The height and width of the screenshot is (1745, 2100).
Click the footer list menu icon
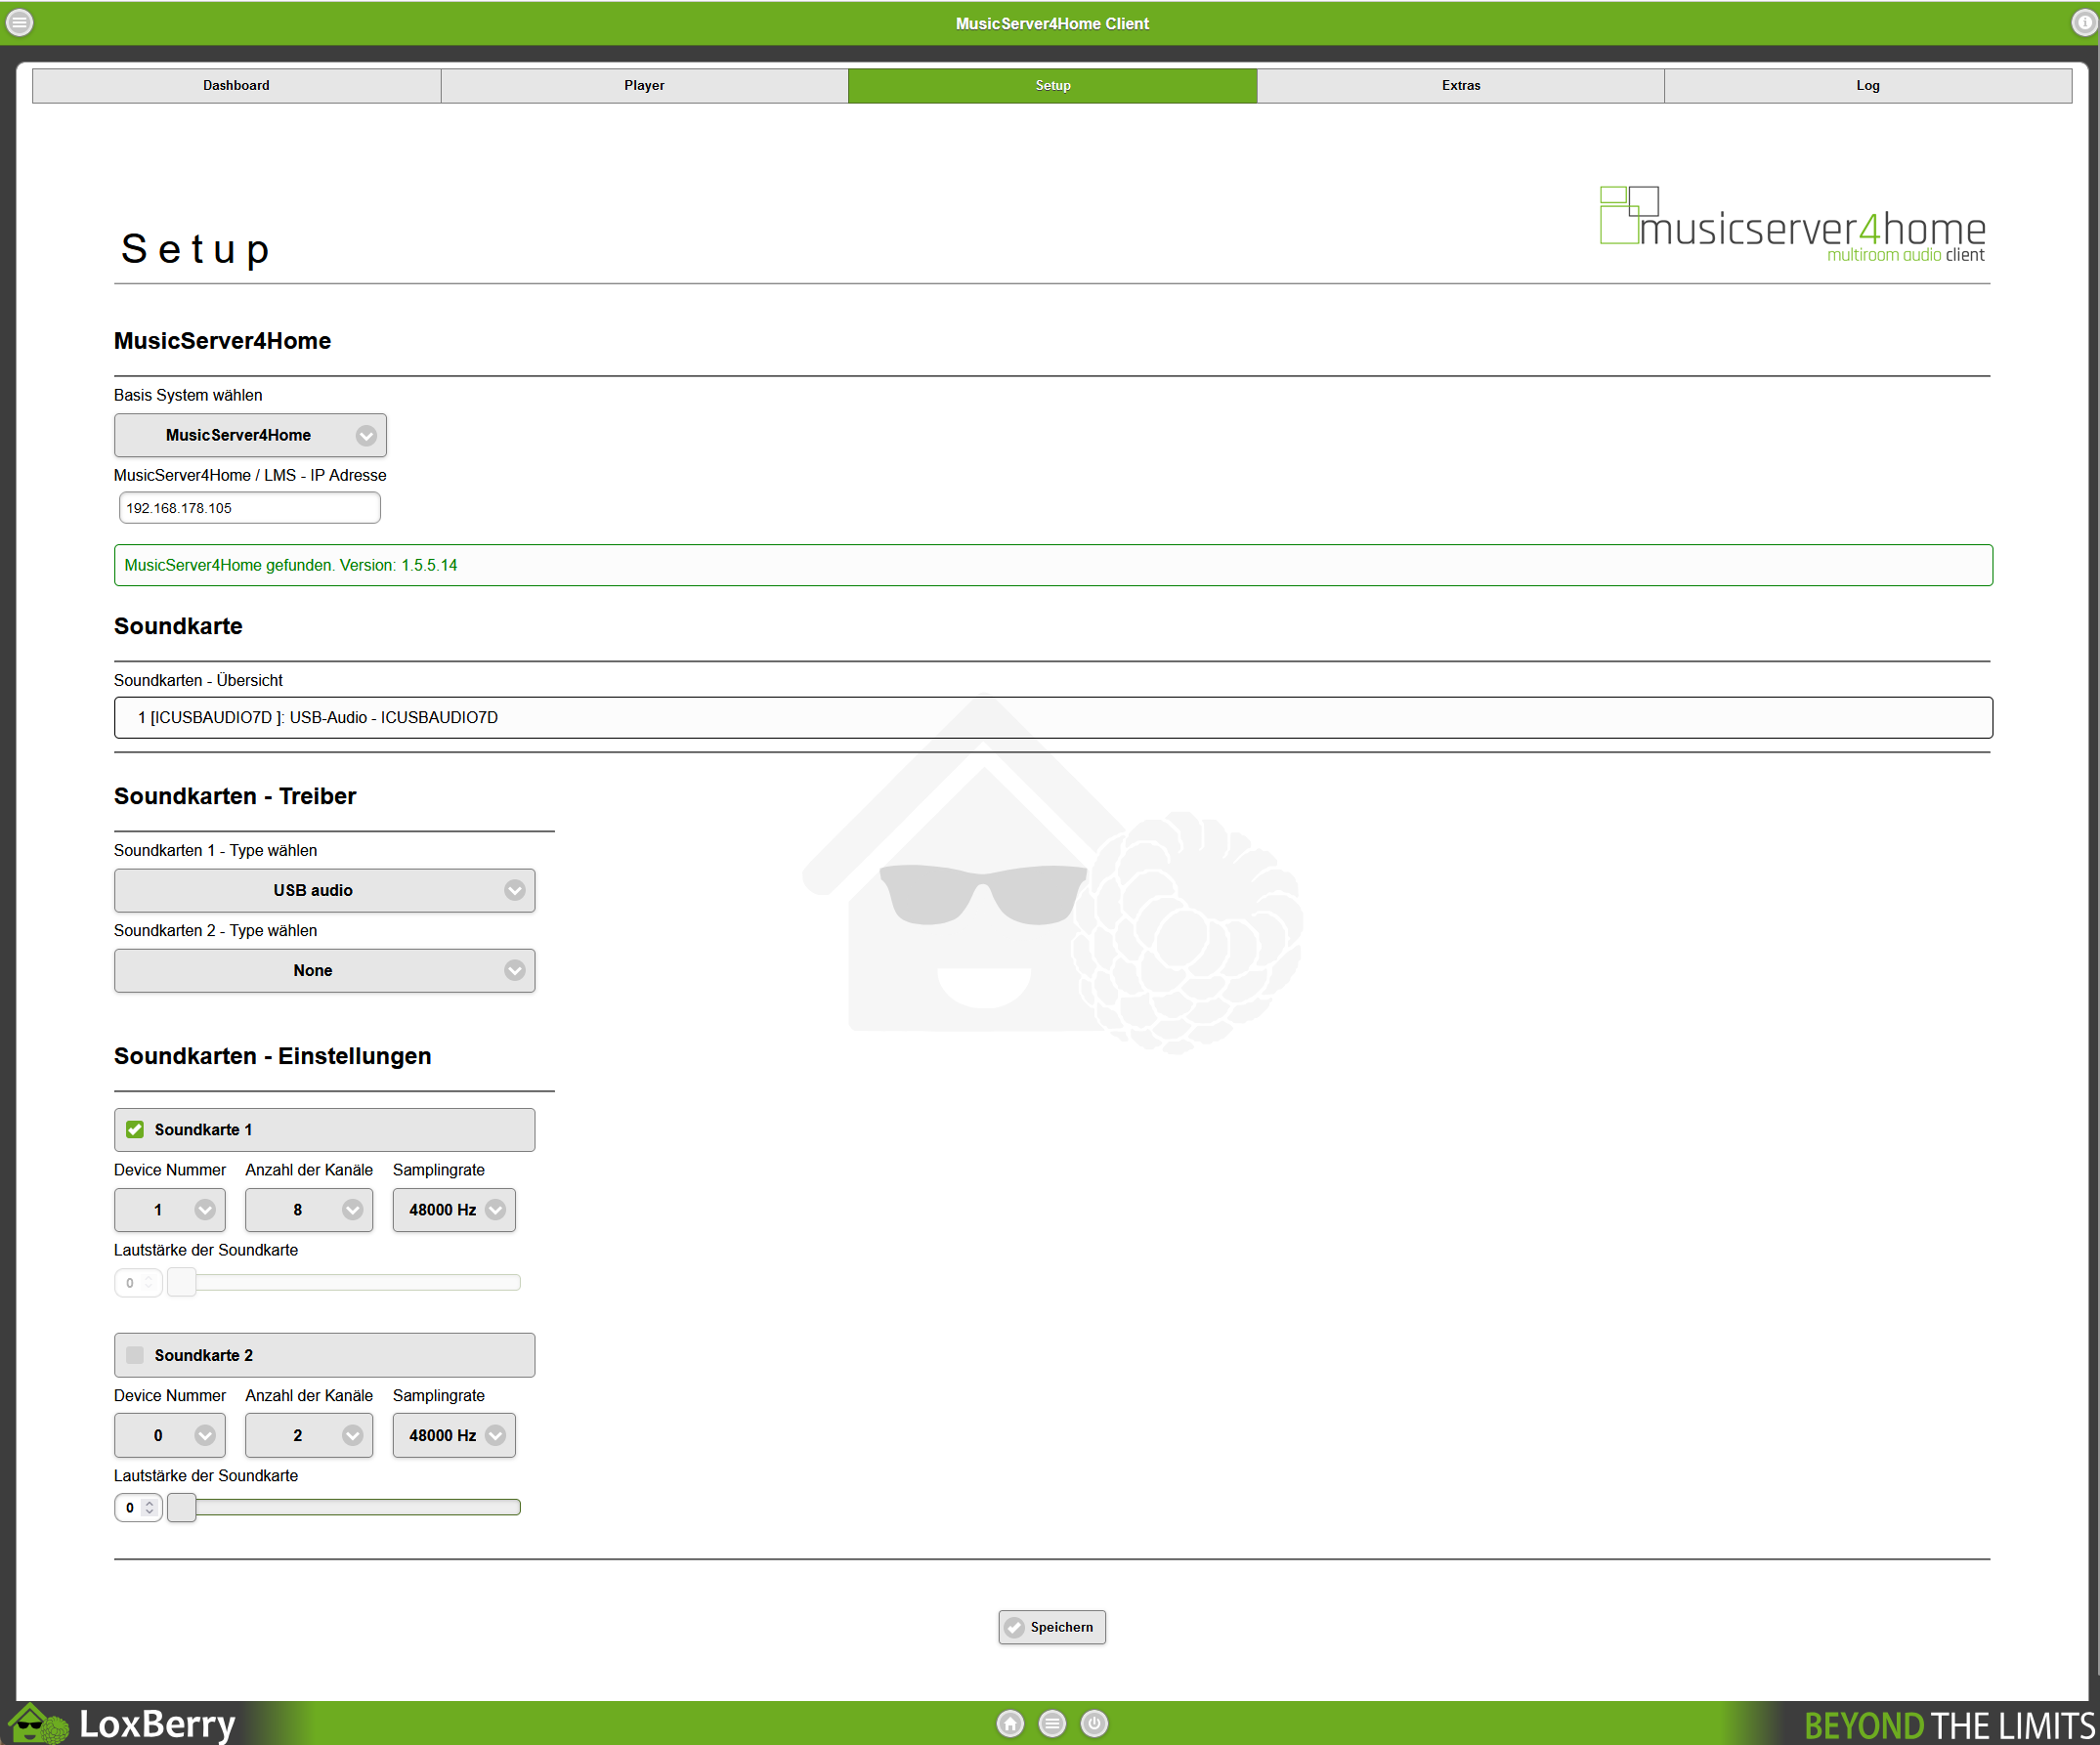tap(1052, 1723)
